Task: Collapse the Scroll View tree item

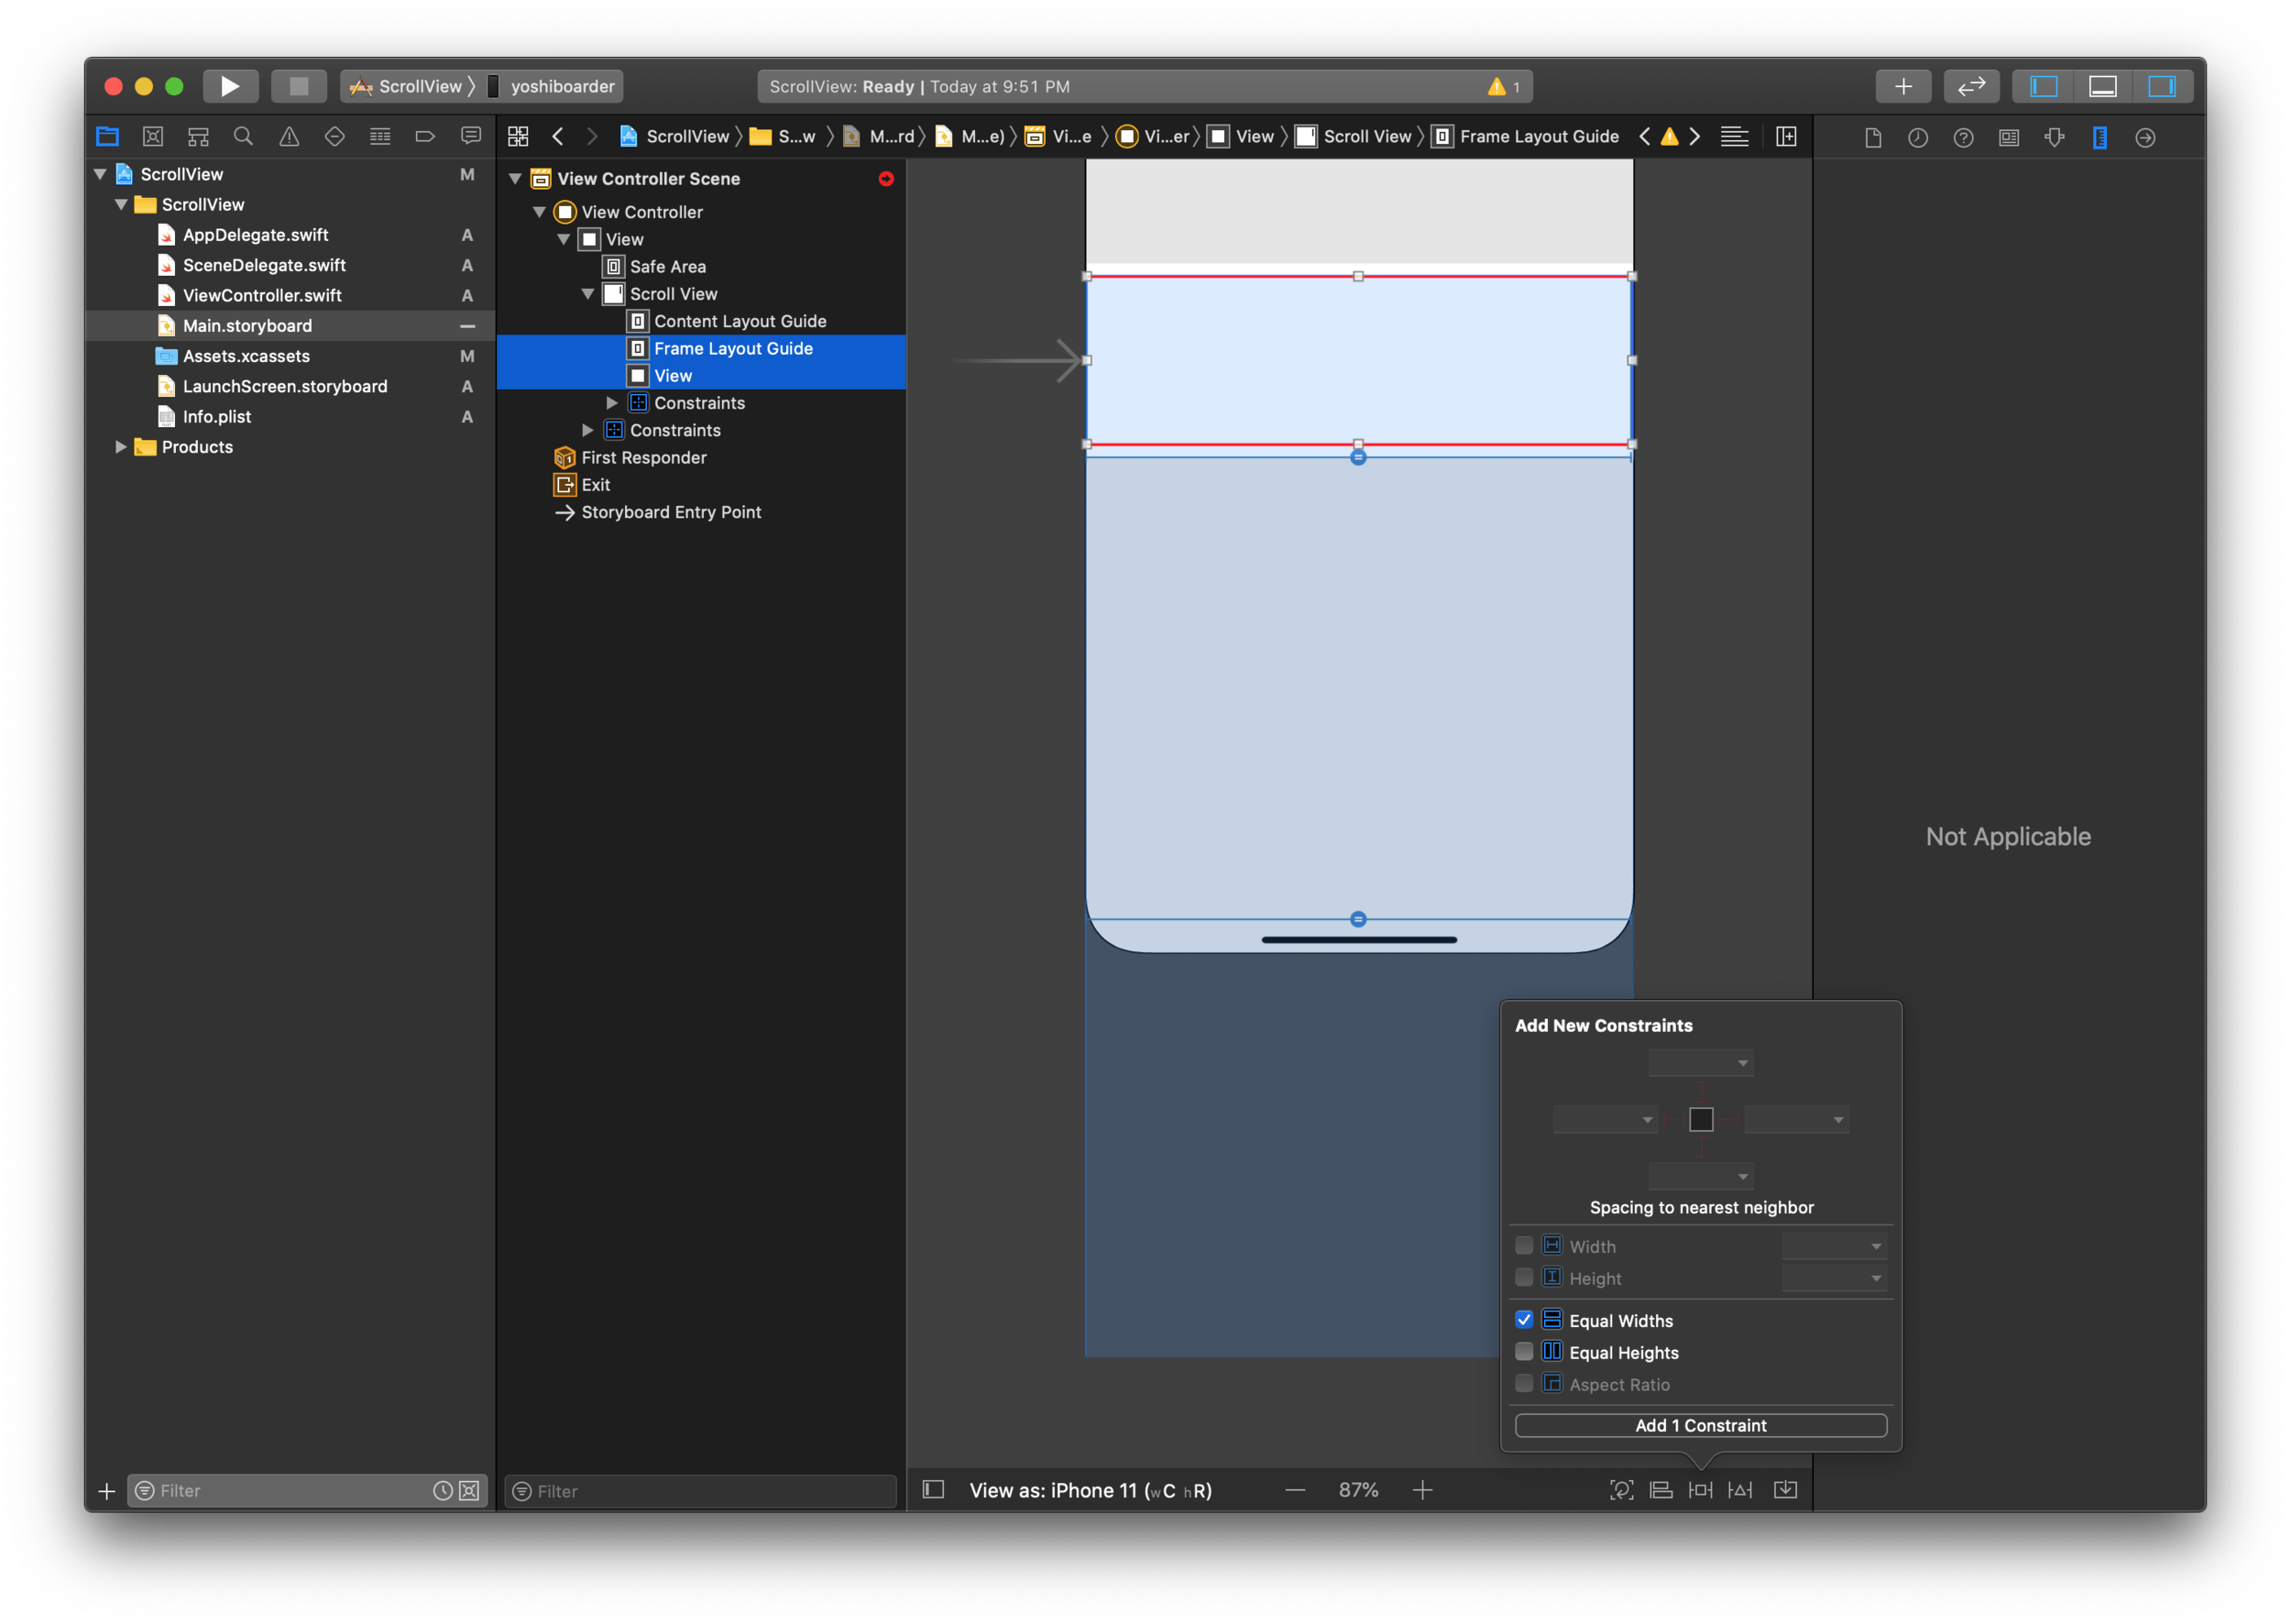Action: click(x=588, y=294)
